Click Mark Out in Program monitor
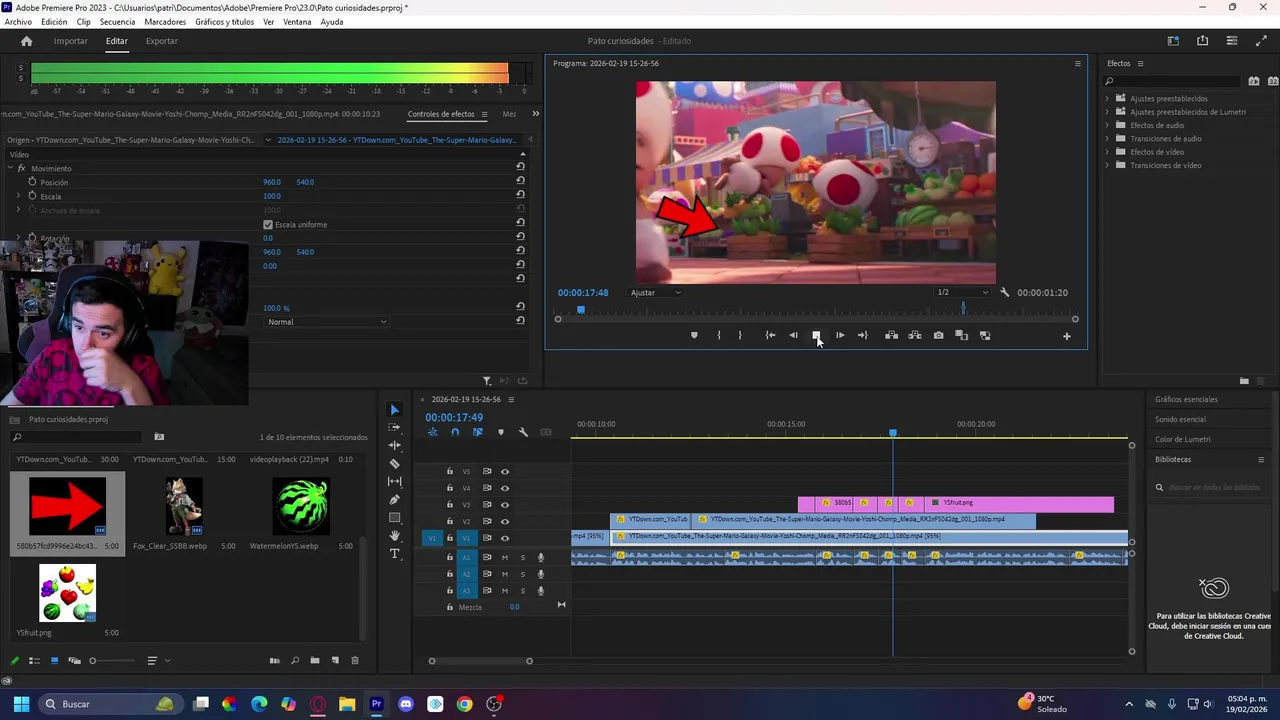 click(740, 336)
